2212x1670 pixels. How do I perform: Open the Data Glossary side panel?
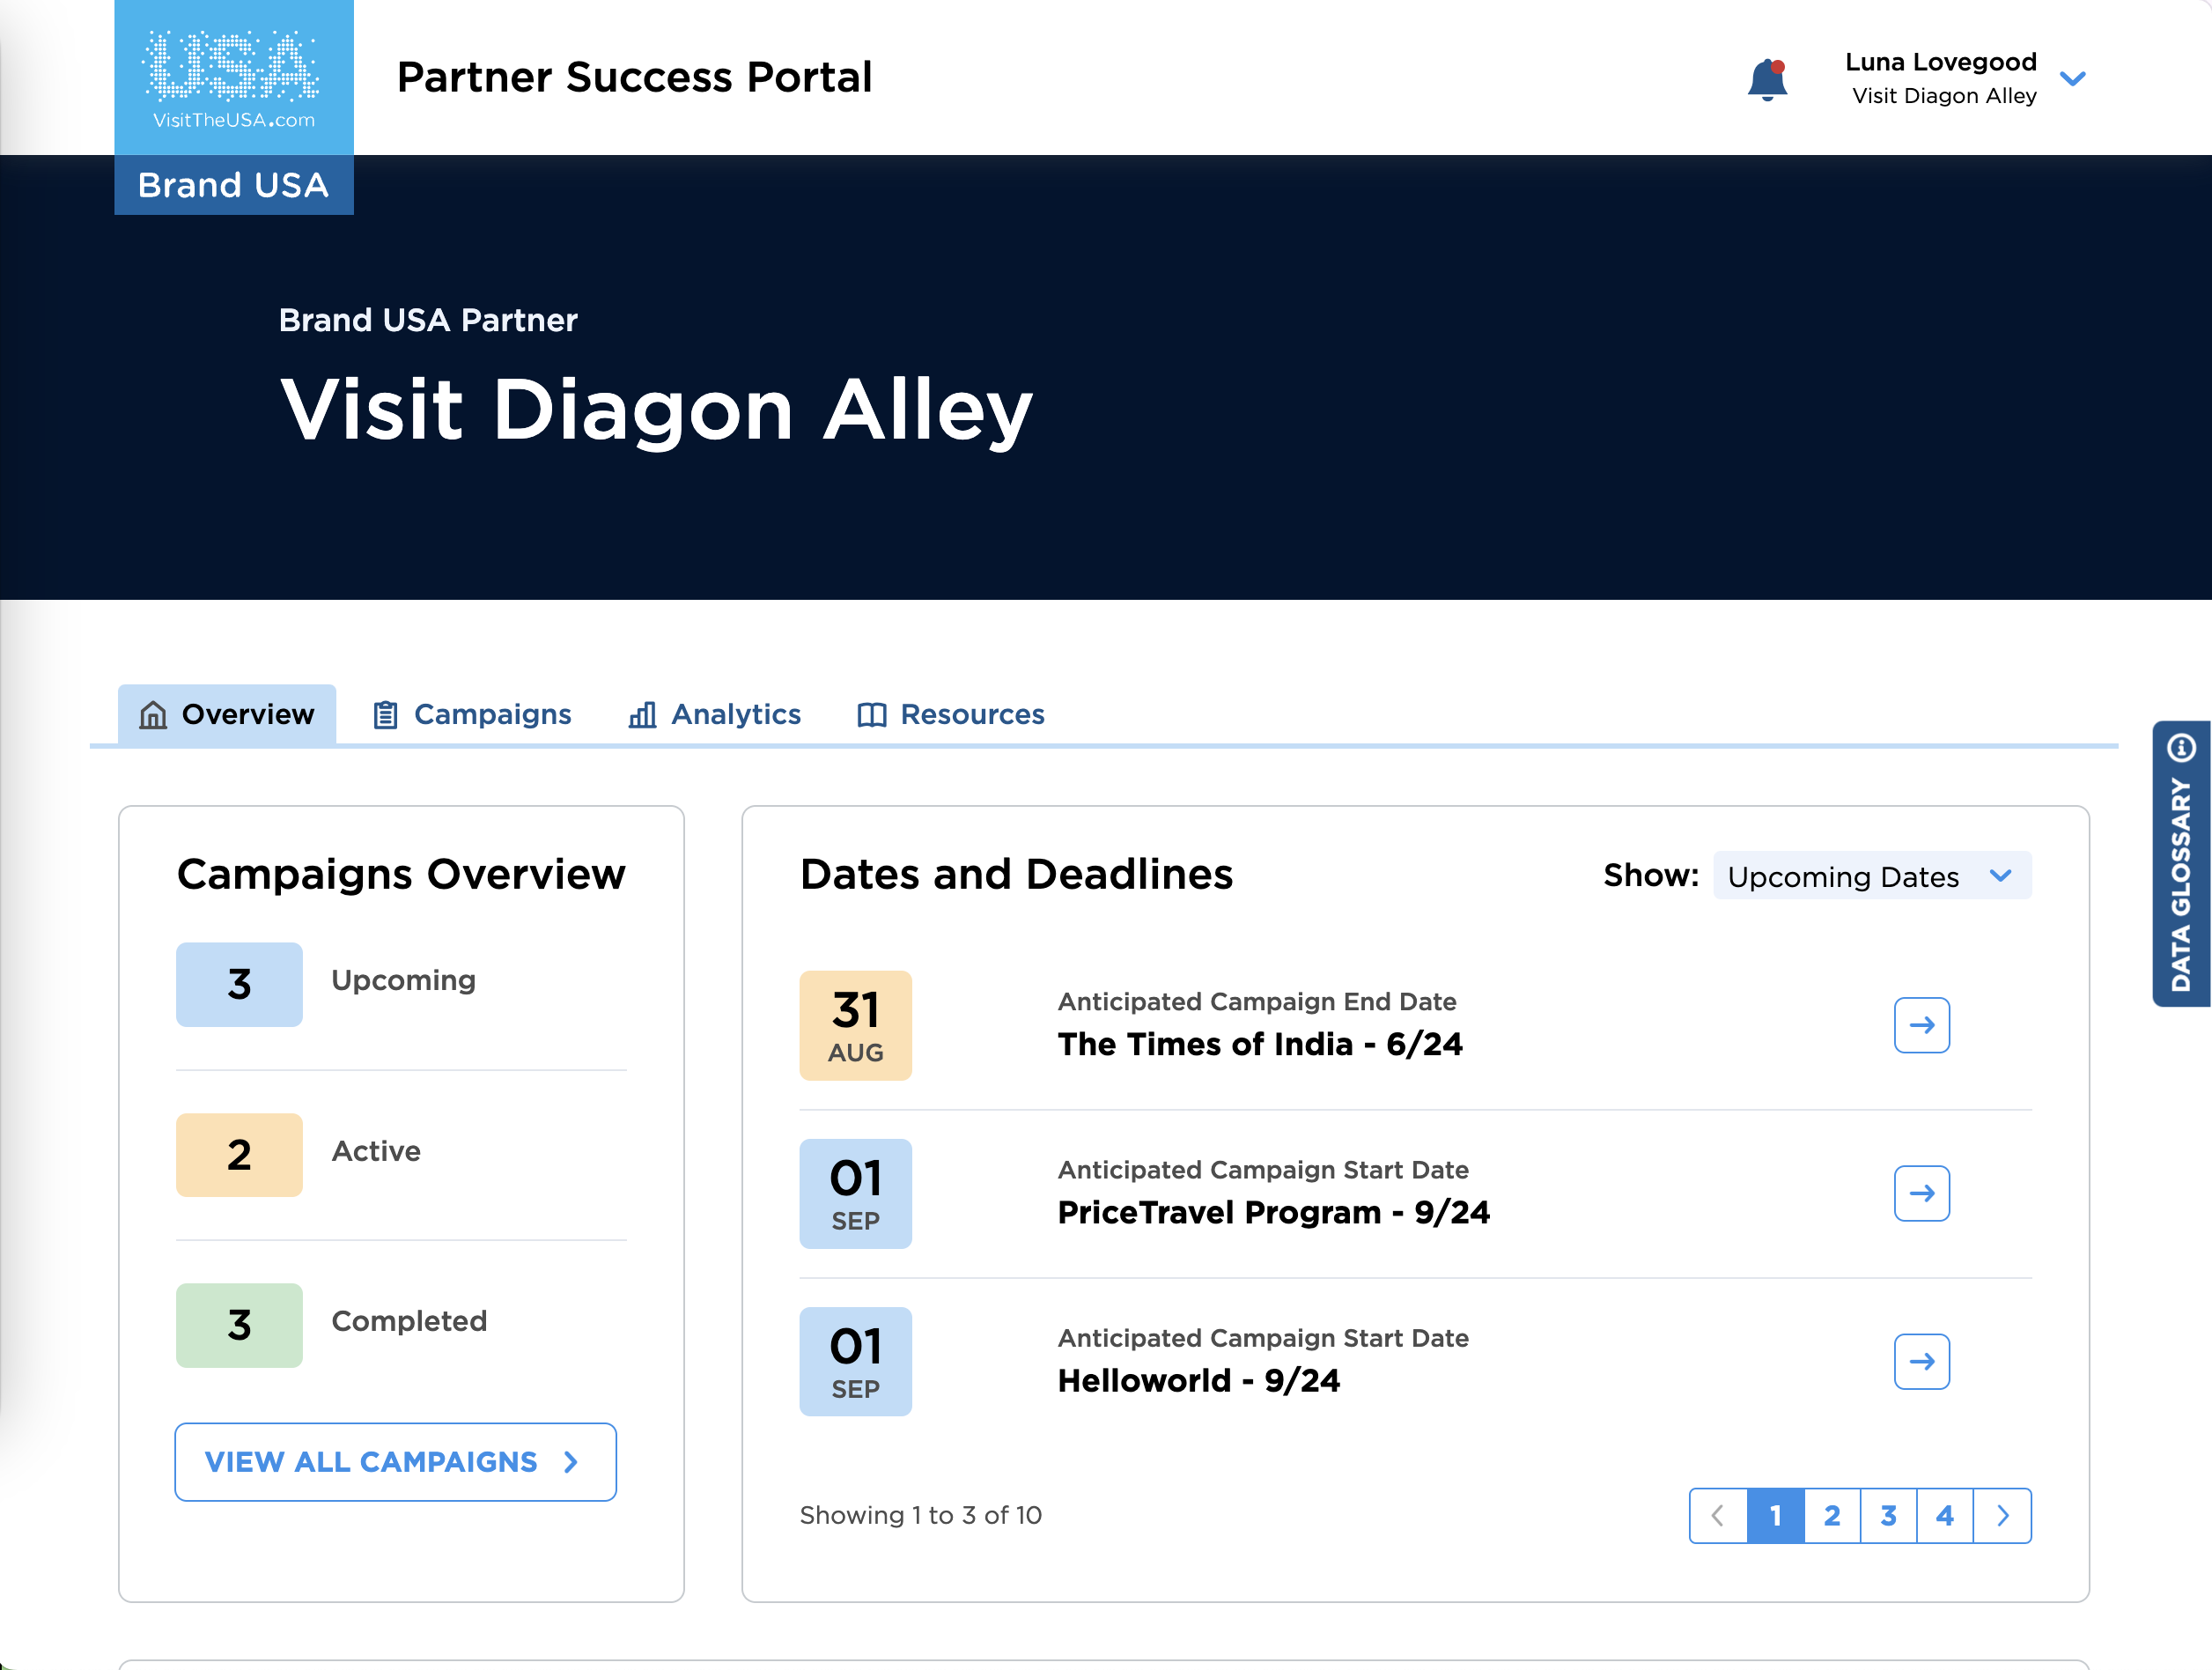click(x=2182, y=864)
